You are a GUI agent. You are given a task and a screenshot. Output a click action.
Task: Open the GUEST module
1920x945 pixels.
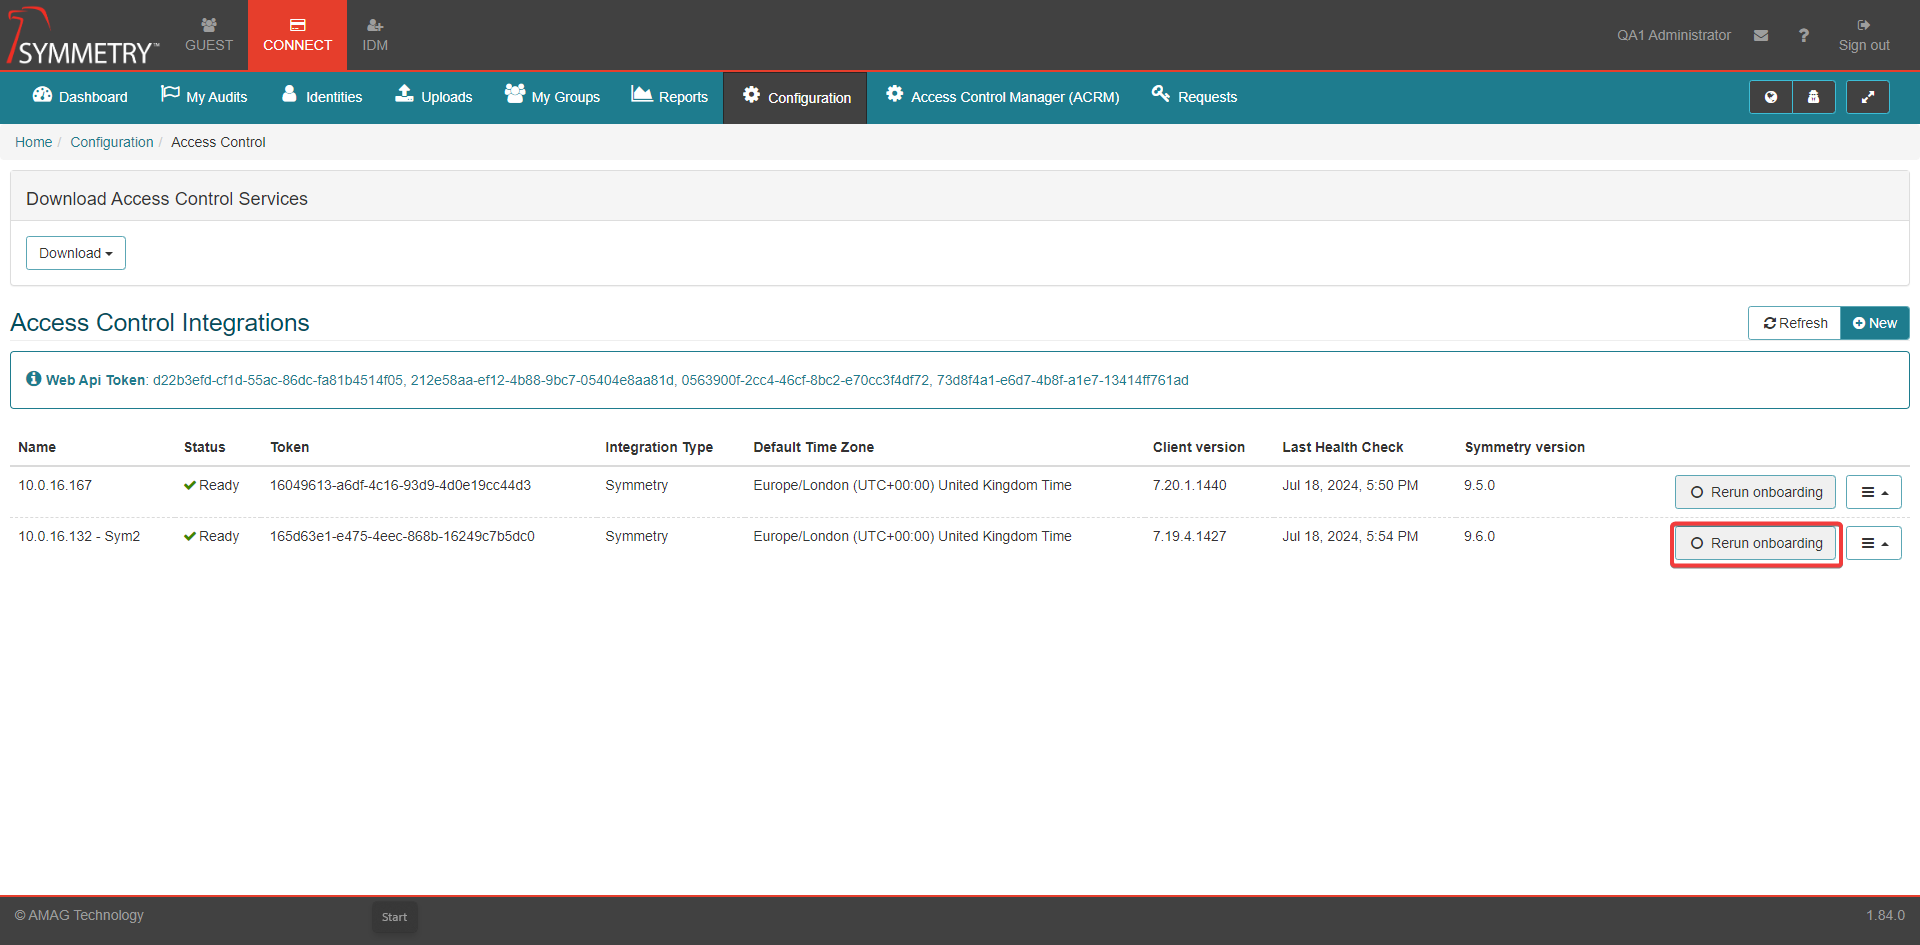click(208, 35)
